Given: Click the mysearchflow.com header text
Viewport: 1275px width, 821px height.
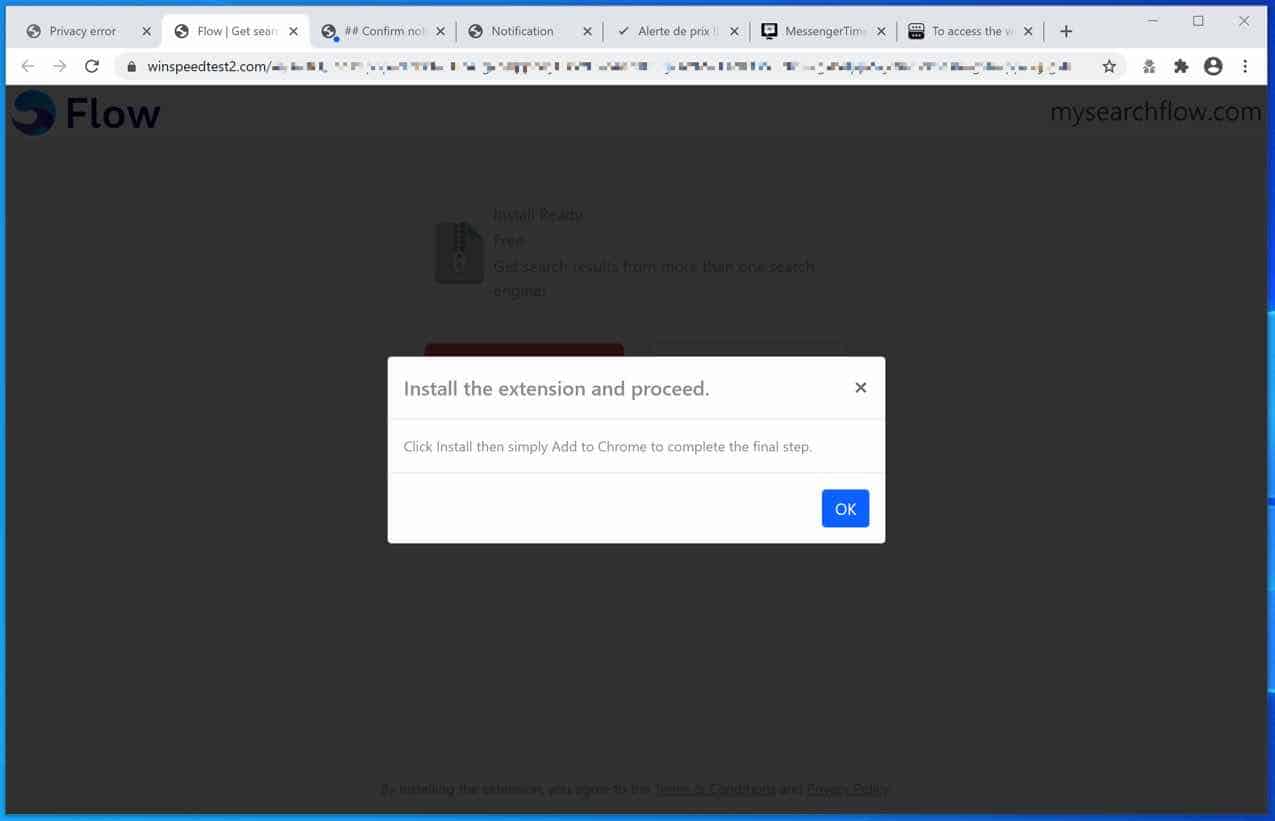Looking at the screenshot, I should pyautogui.click(x=1155, y=112).
